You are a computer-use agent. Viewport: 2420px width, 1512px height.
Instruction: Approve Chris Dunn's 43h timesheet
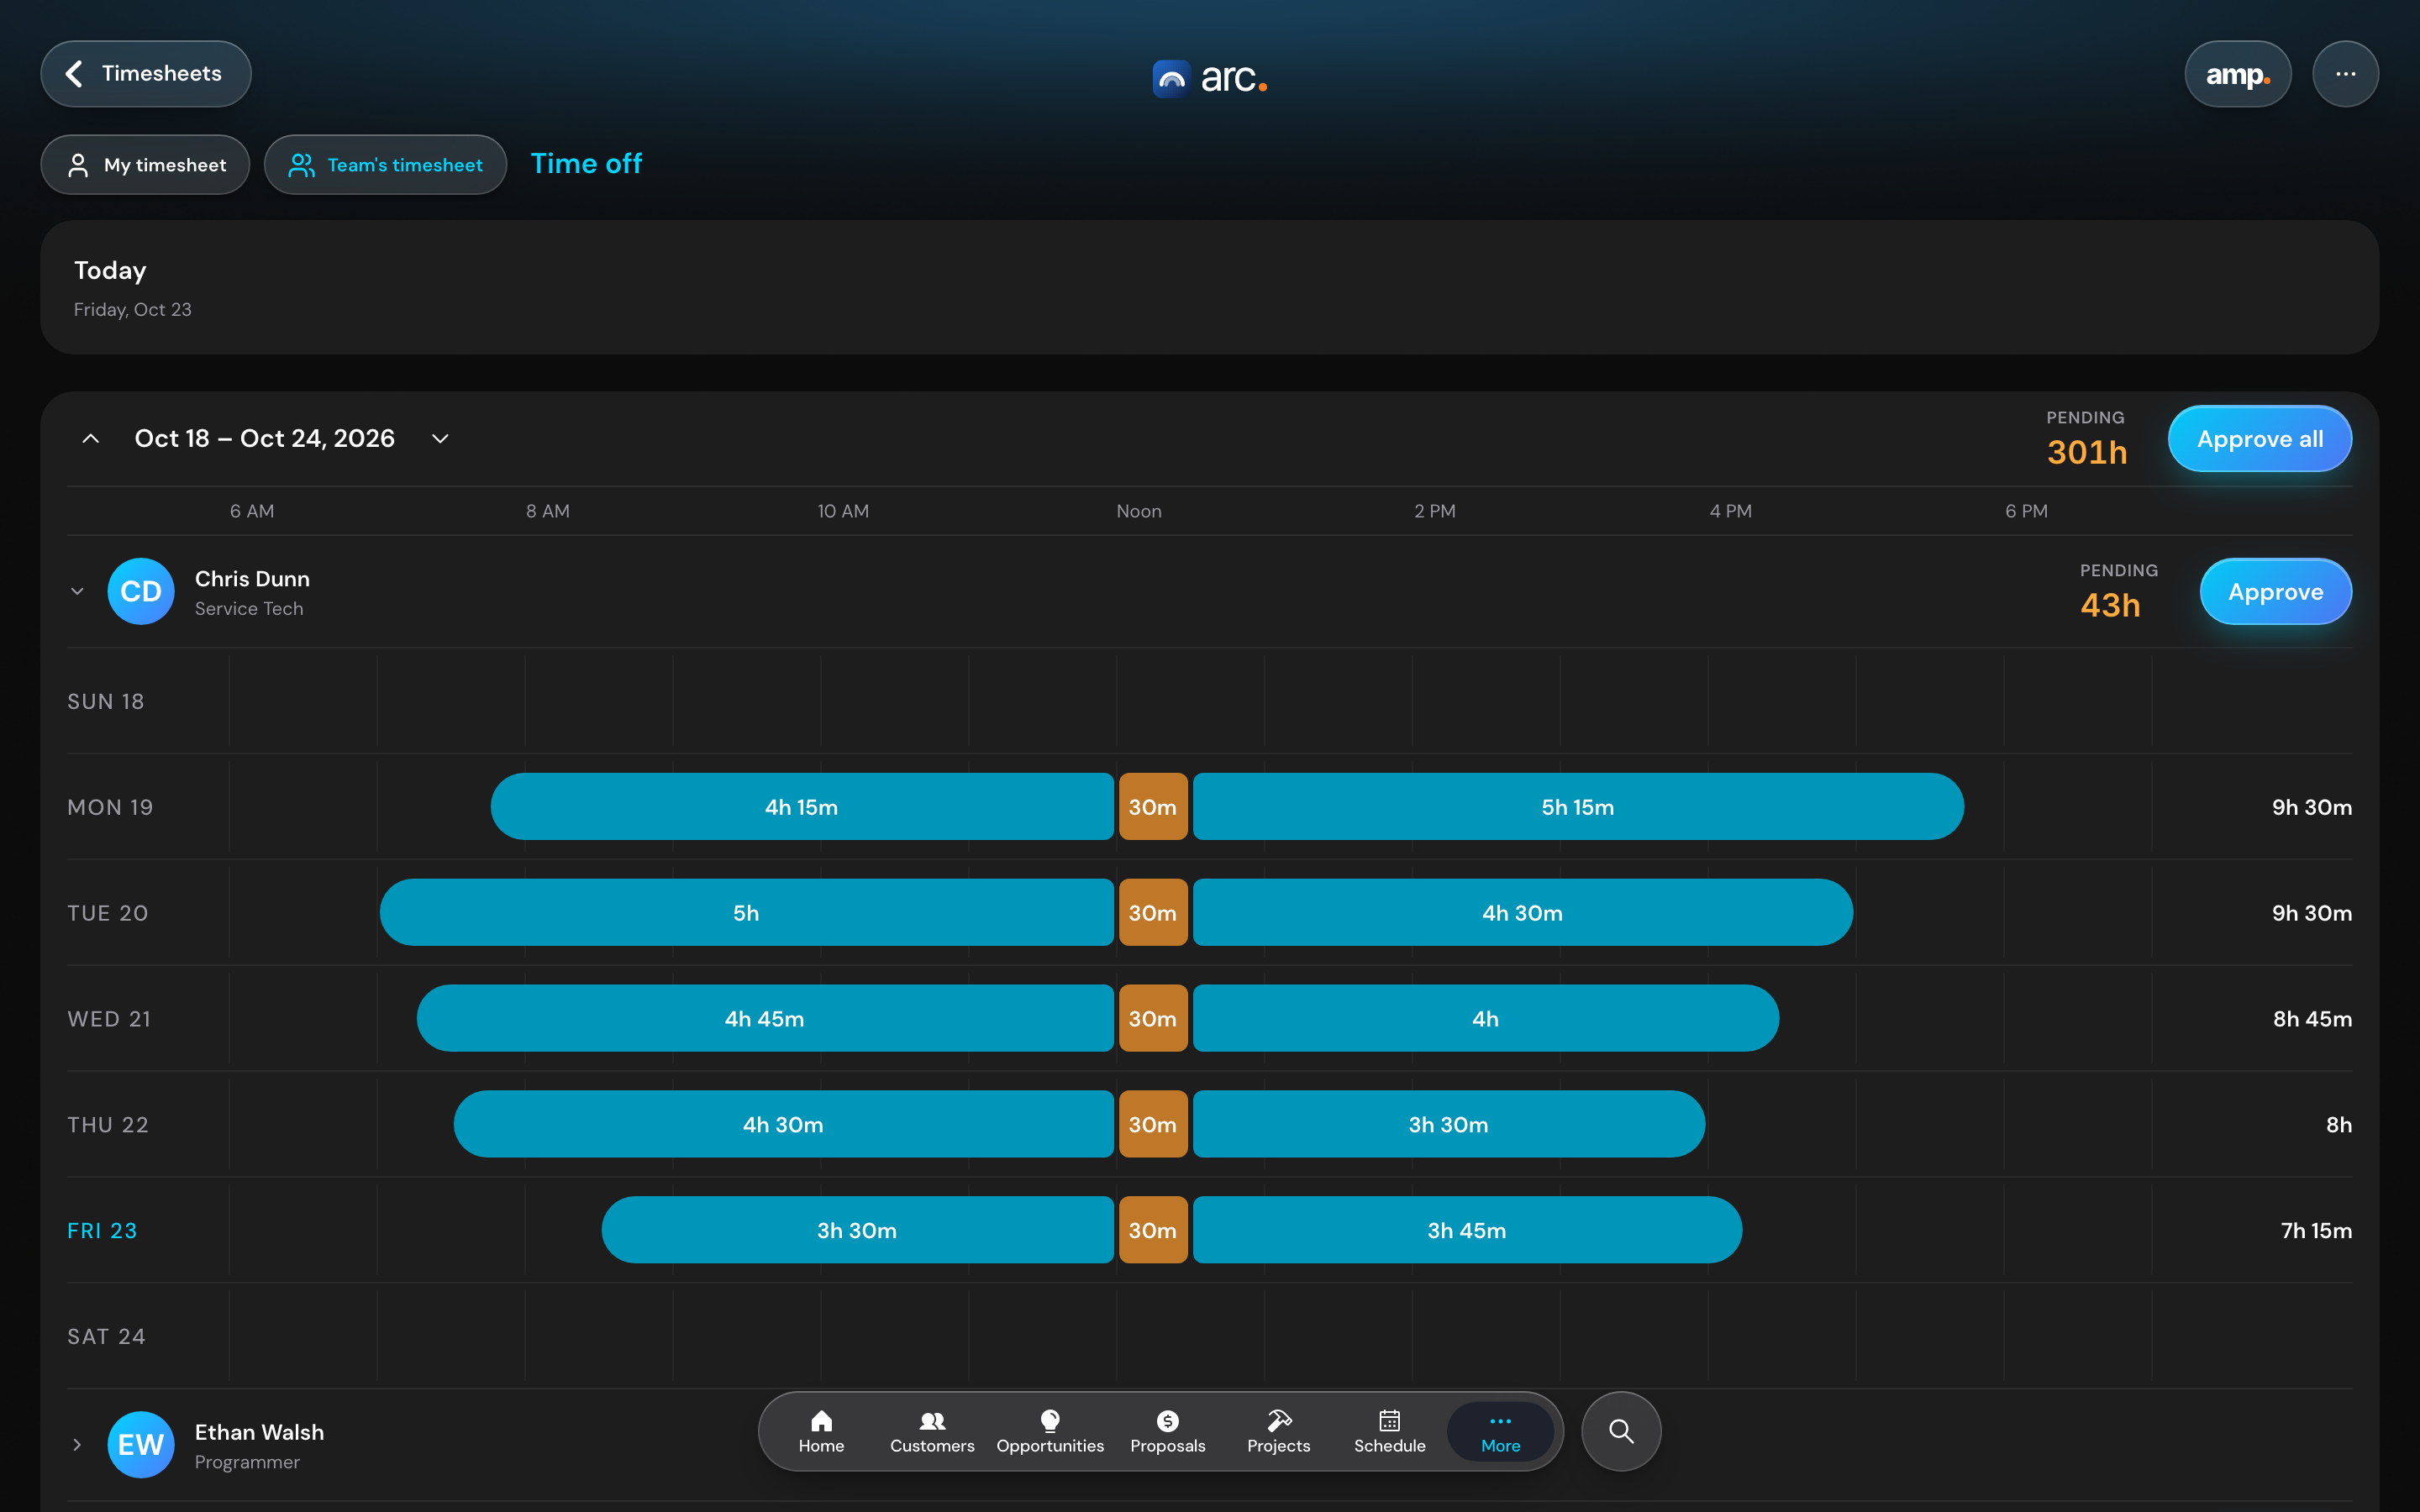tap(2275, 592)
